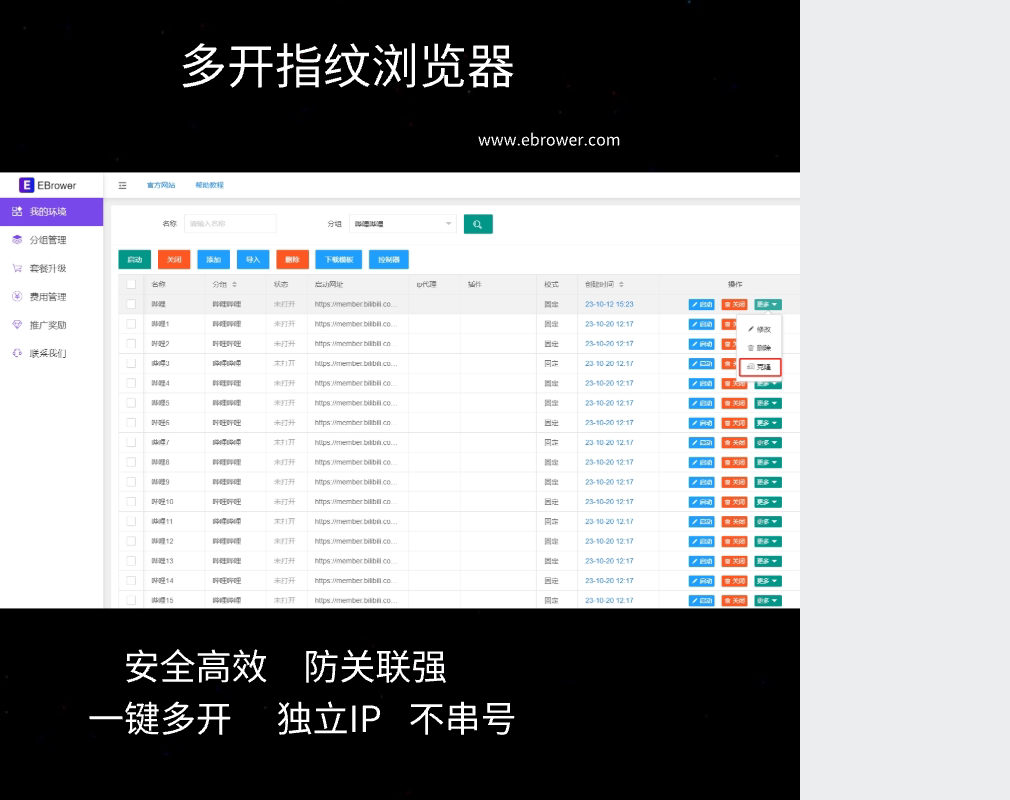Click blue 启动 button in row 哔哩1
Screen dimensions: 1010x800
coord(701,324)
